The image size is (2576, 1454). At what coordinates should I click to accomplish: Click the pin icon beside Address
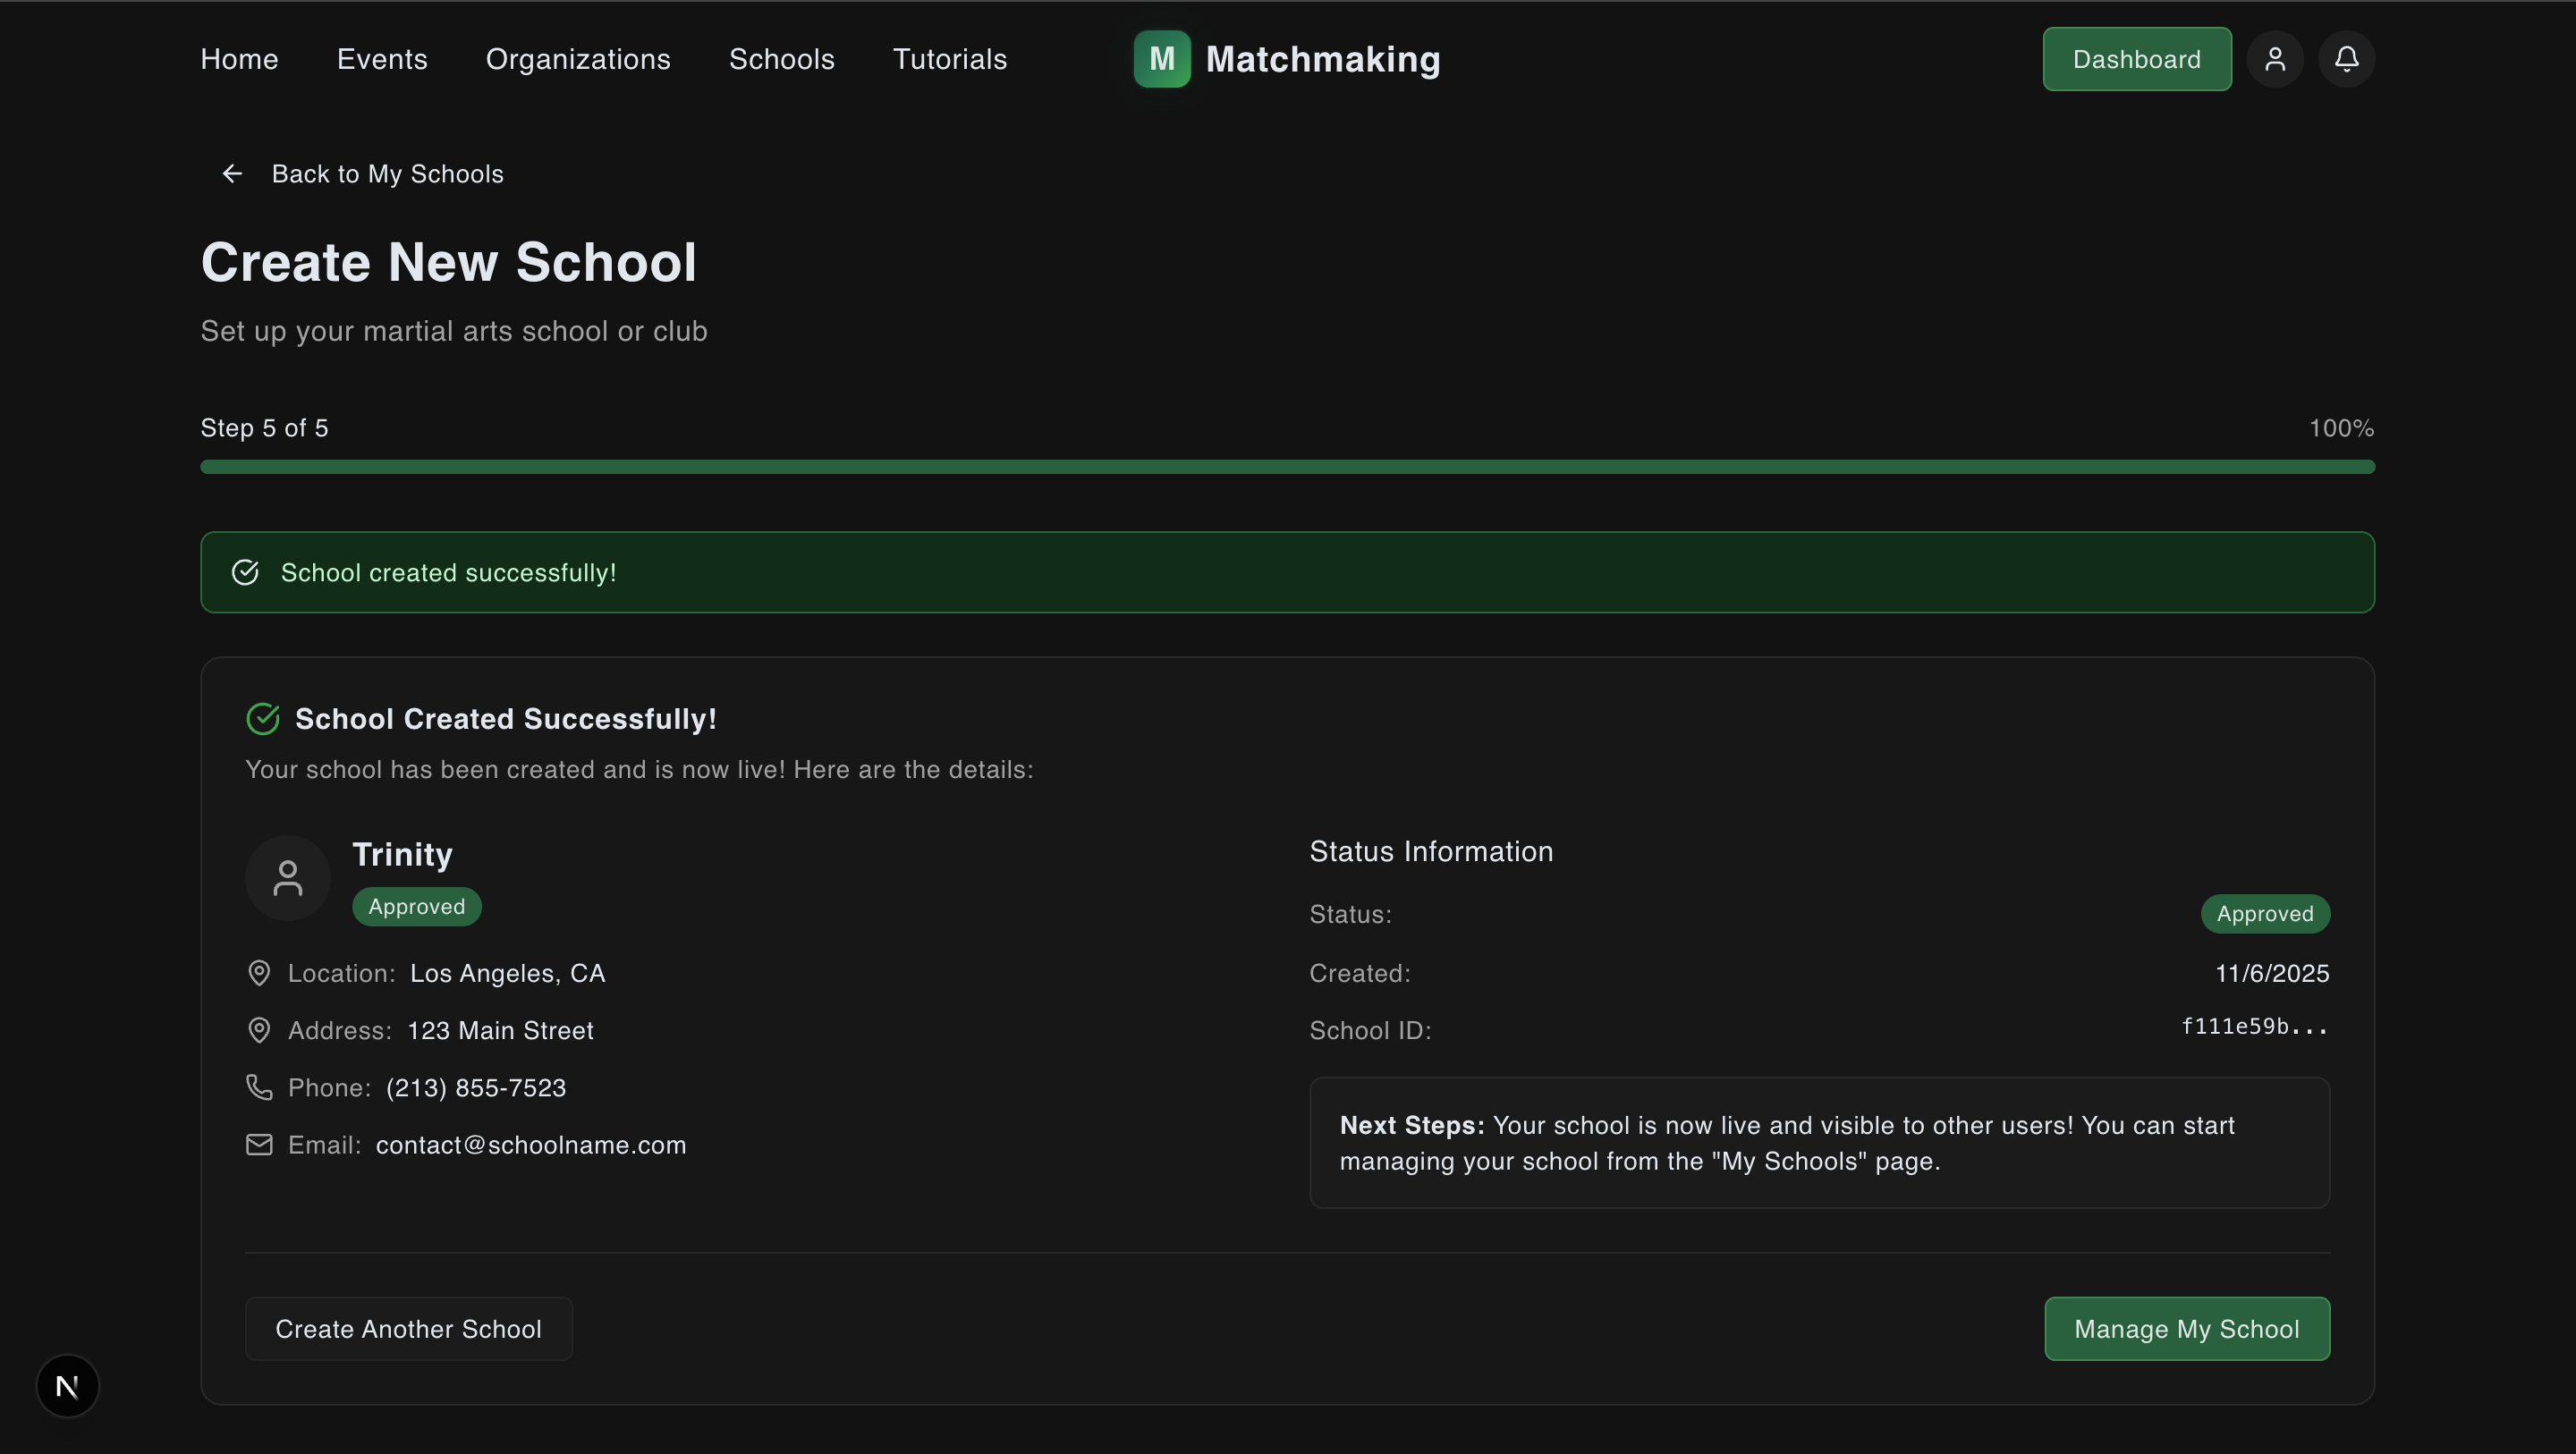[x=259, y=1030]
